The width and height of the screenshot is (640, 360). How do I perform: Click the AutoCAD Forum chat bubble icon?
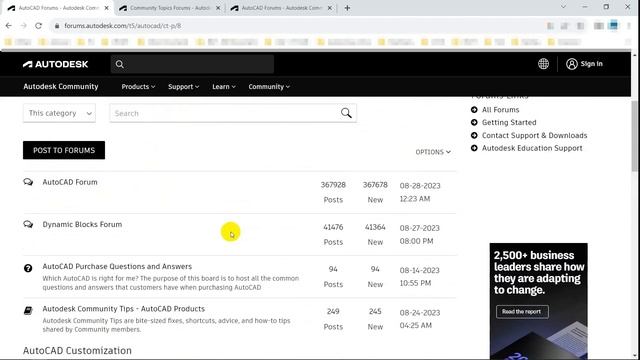[28, 182]
